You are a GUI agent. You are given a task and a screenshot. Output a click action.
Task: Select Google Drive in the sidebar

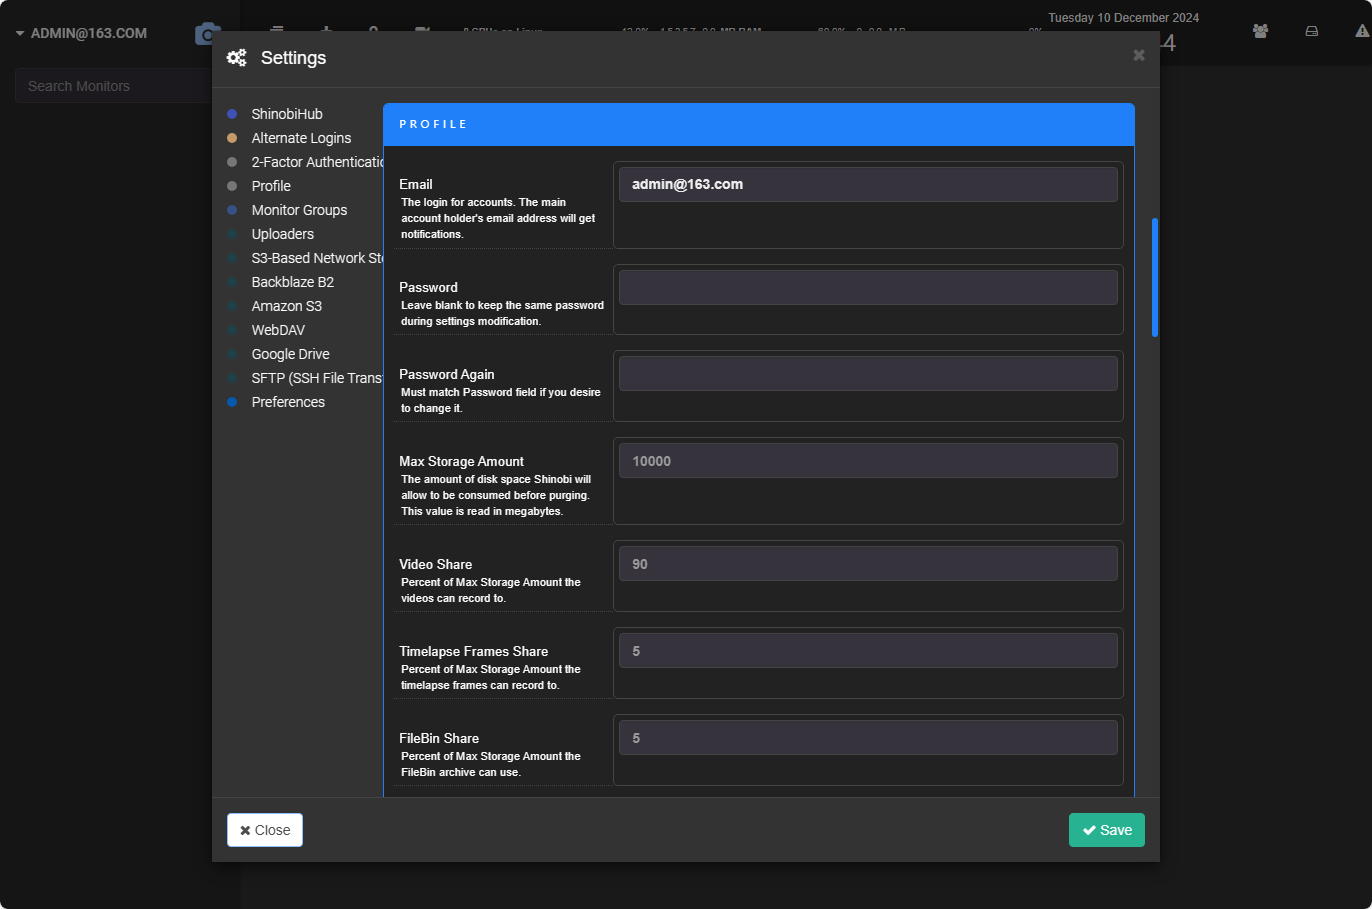pos(290,354)
